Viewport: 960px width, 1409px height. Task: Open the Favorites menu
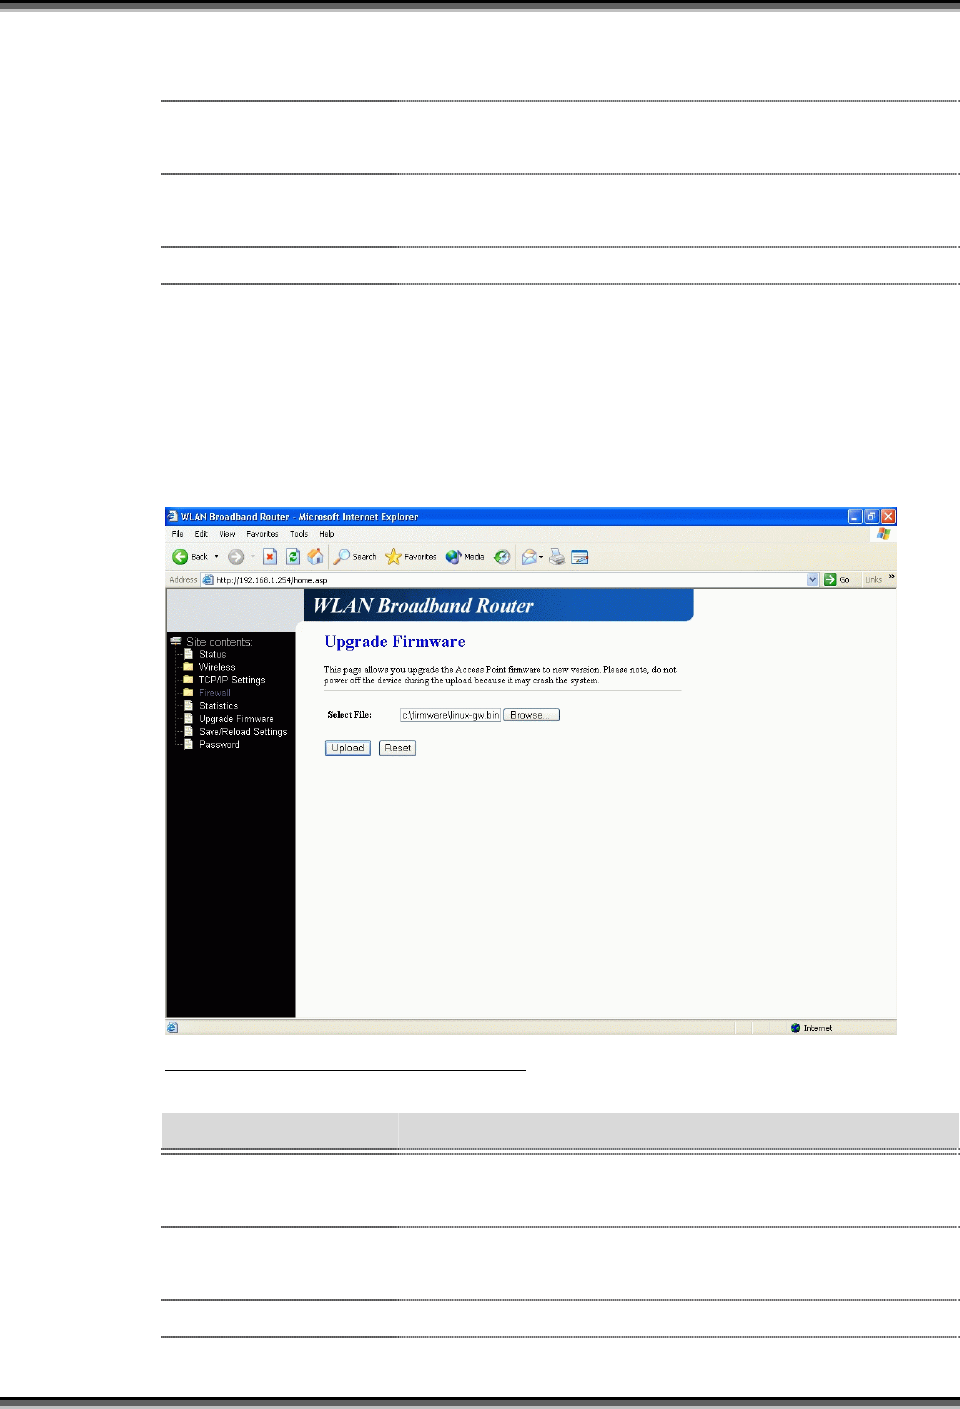[x=262, y=534]
